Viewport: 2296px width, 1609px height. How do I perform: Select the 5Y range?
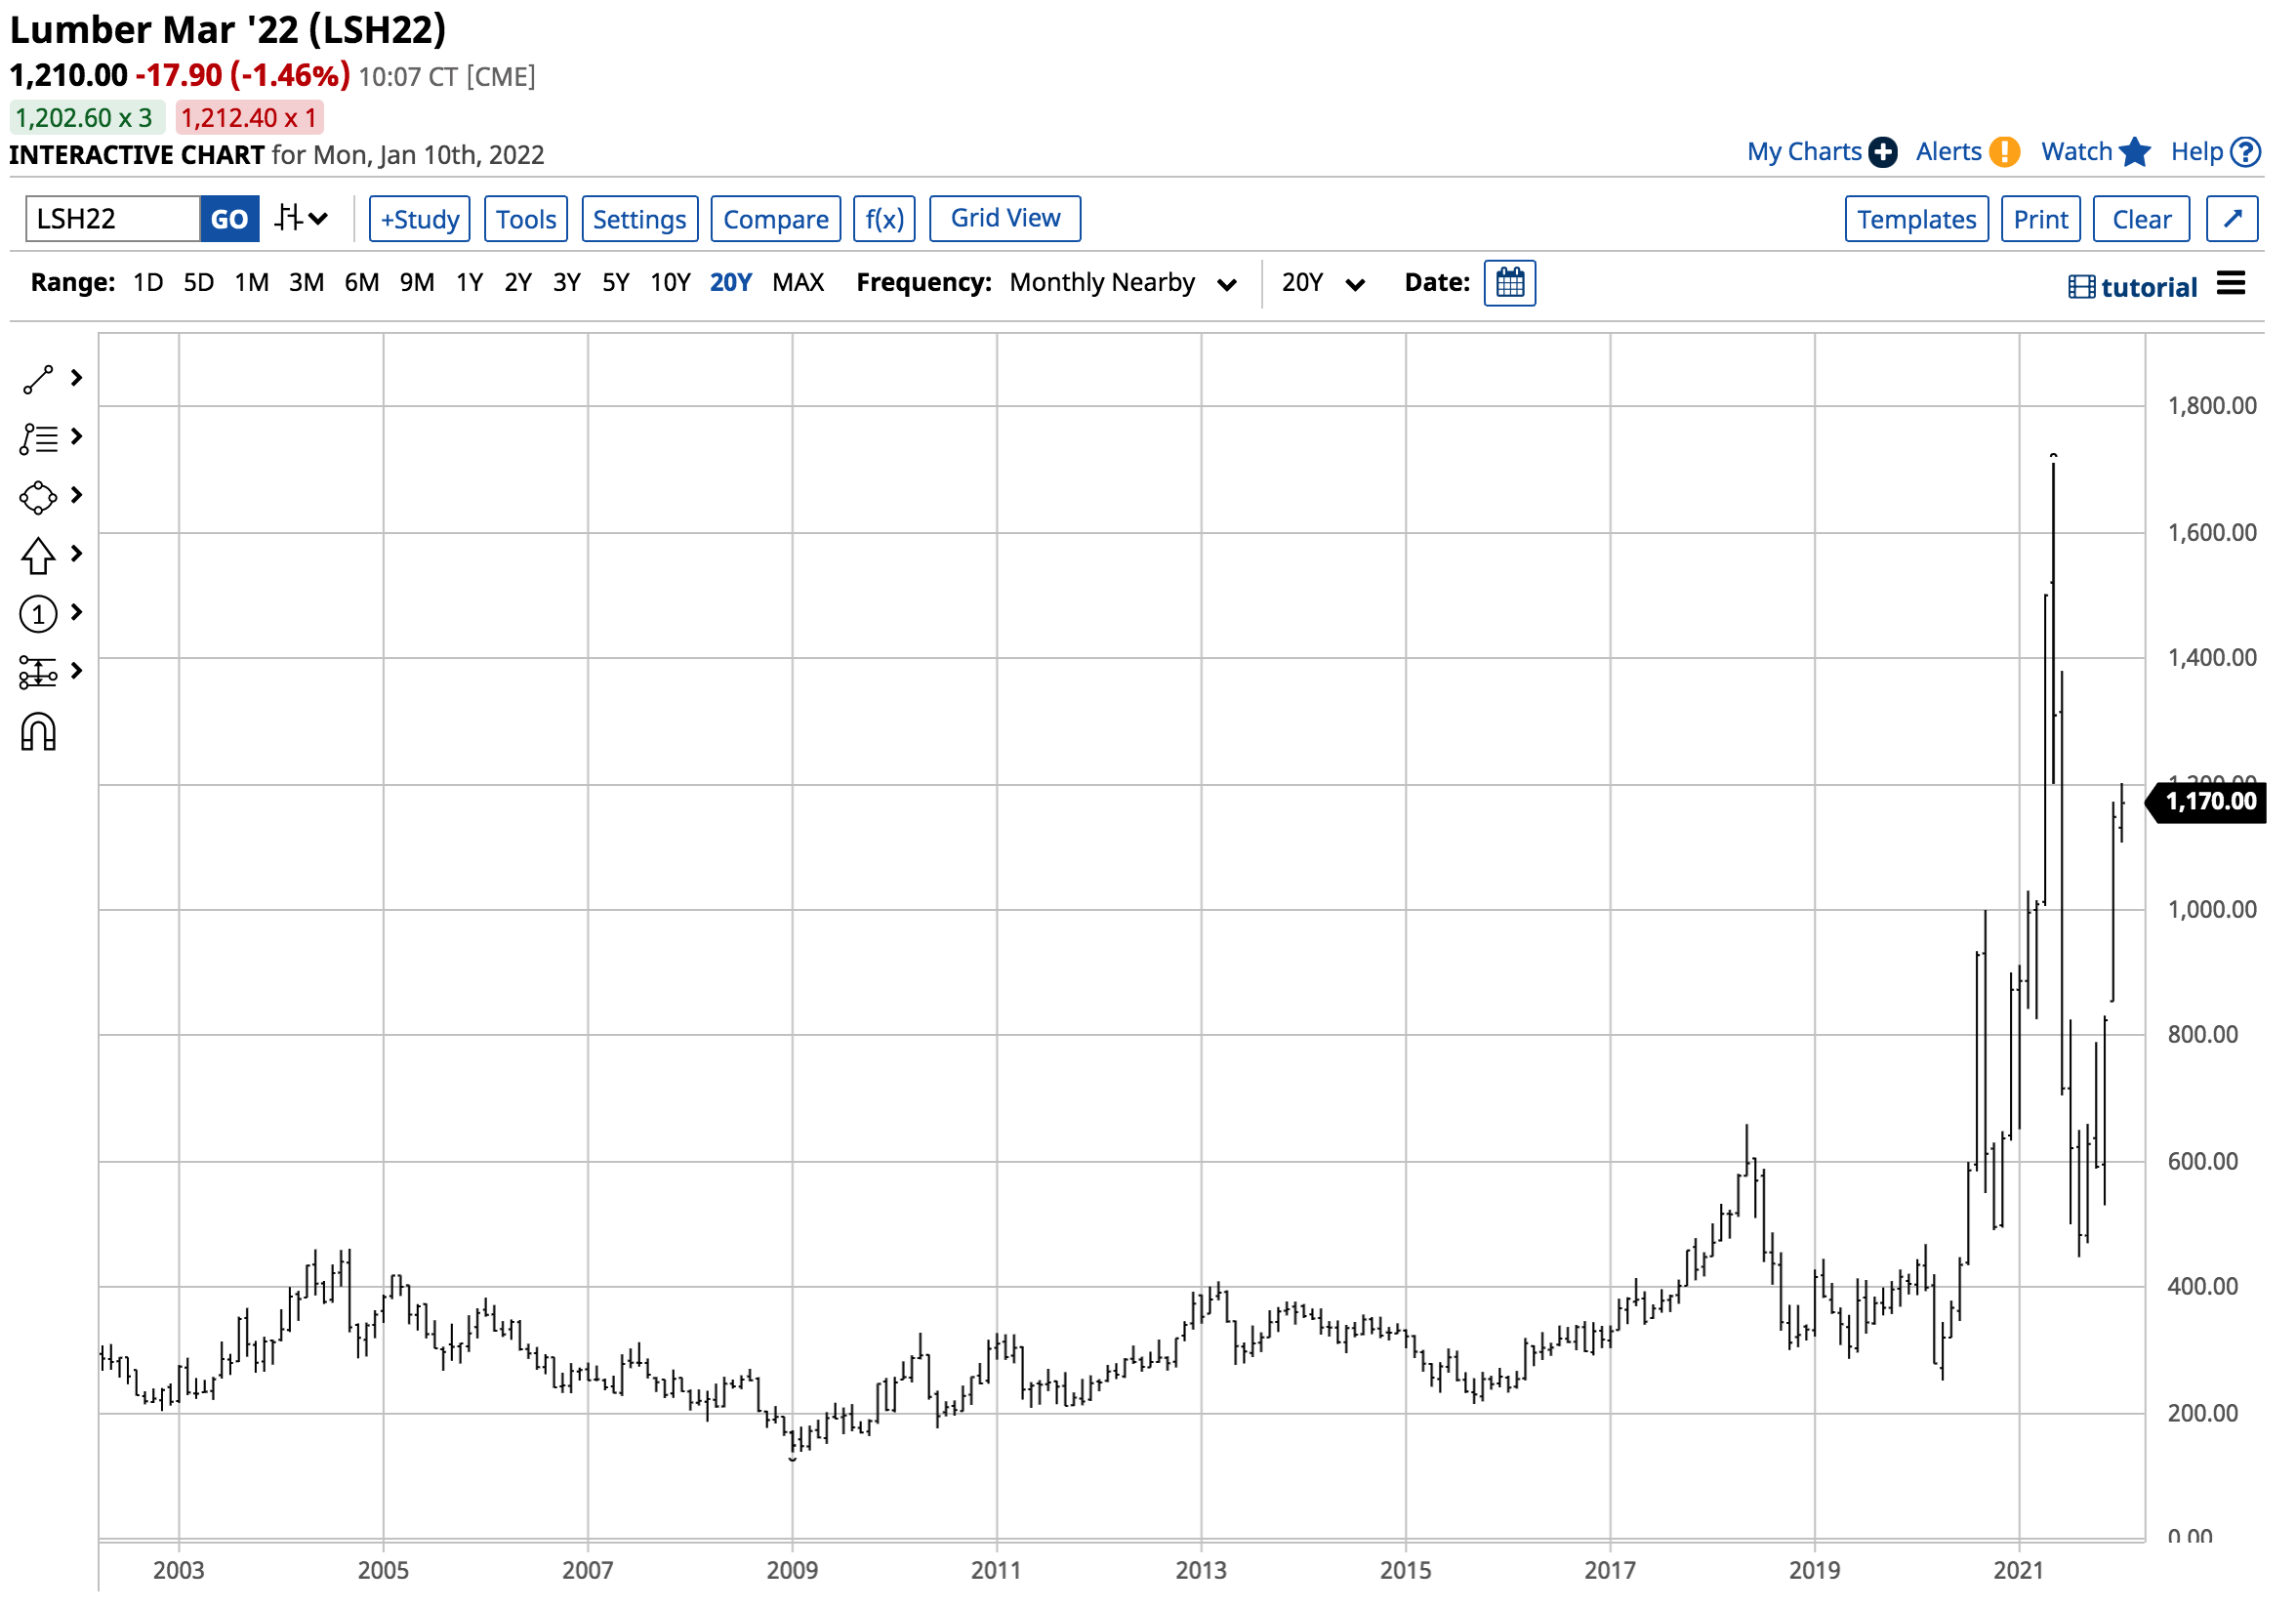pos(616,282)
